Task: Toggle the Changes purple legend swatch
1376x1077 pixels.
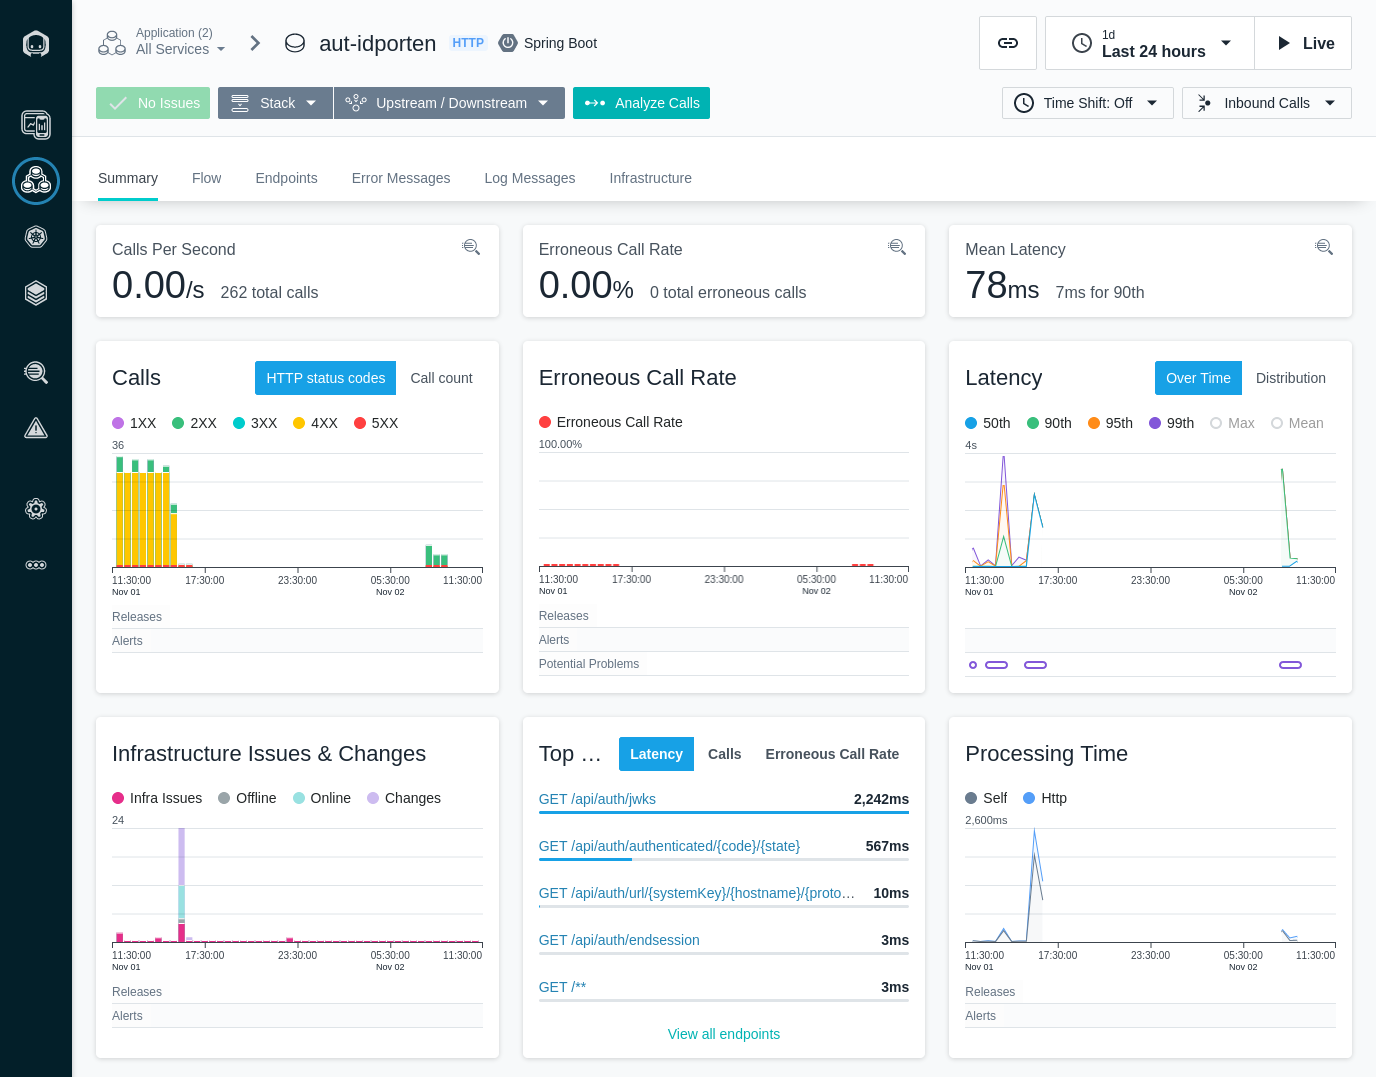Action: pyautogui.click(x=373, y=798)
